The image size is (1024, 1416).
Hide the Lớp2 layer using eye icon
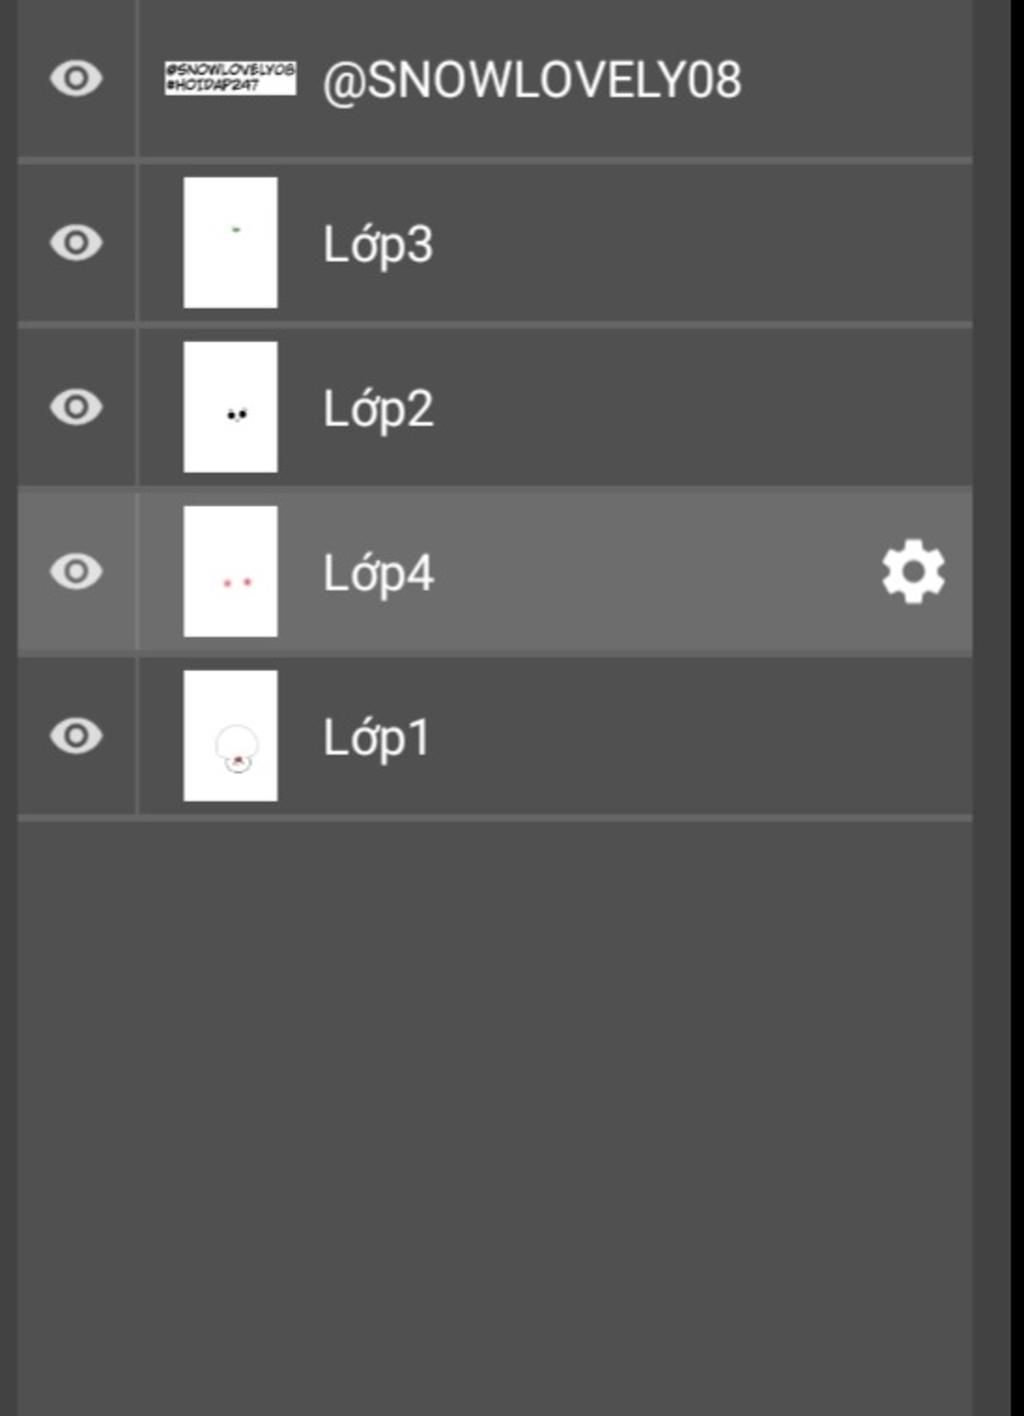point(76,407)
